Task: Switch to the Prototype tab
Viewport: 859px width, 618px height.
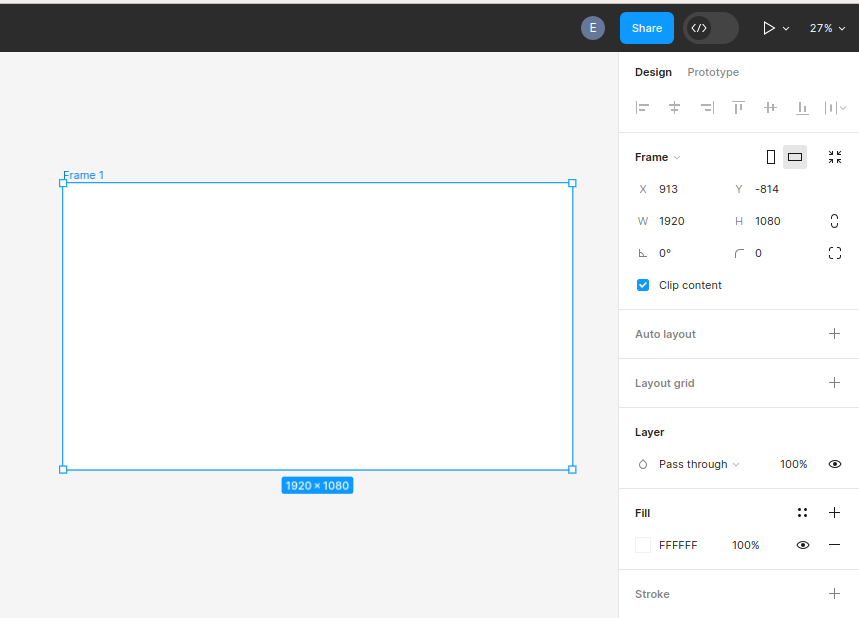Action: pyautogui.click(x=713, y=72)
